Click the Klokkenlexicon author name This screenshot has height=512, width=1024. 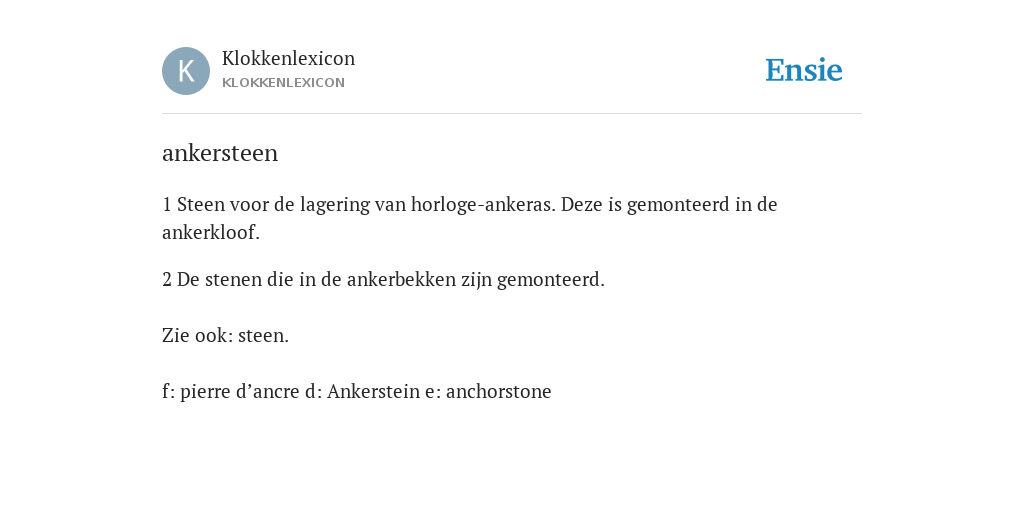(x=289, y=58)
